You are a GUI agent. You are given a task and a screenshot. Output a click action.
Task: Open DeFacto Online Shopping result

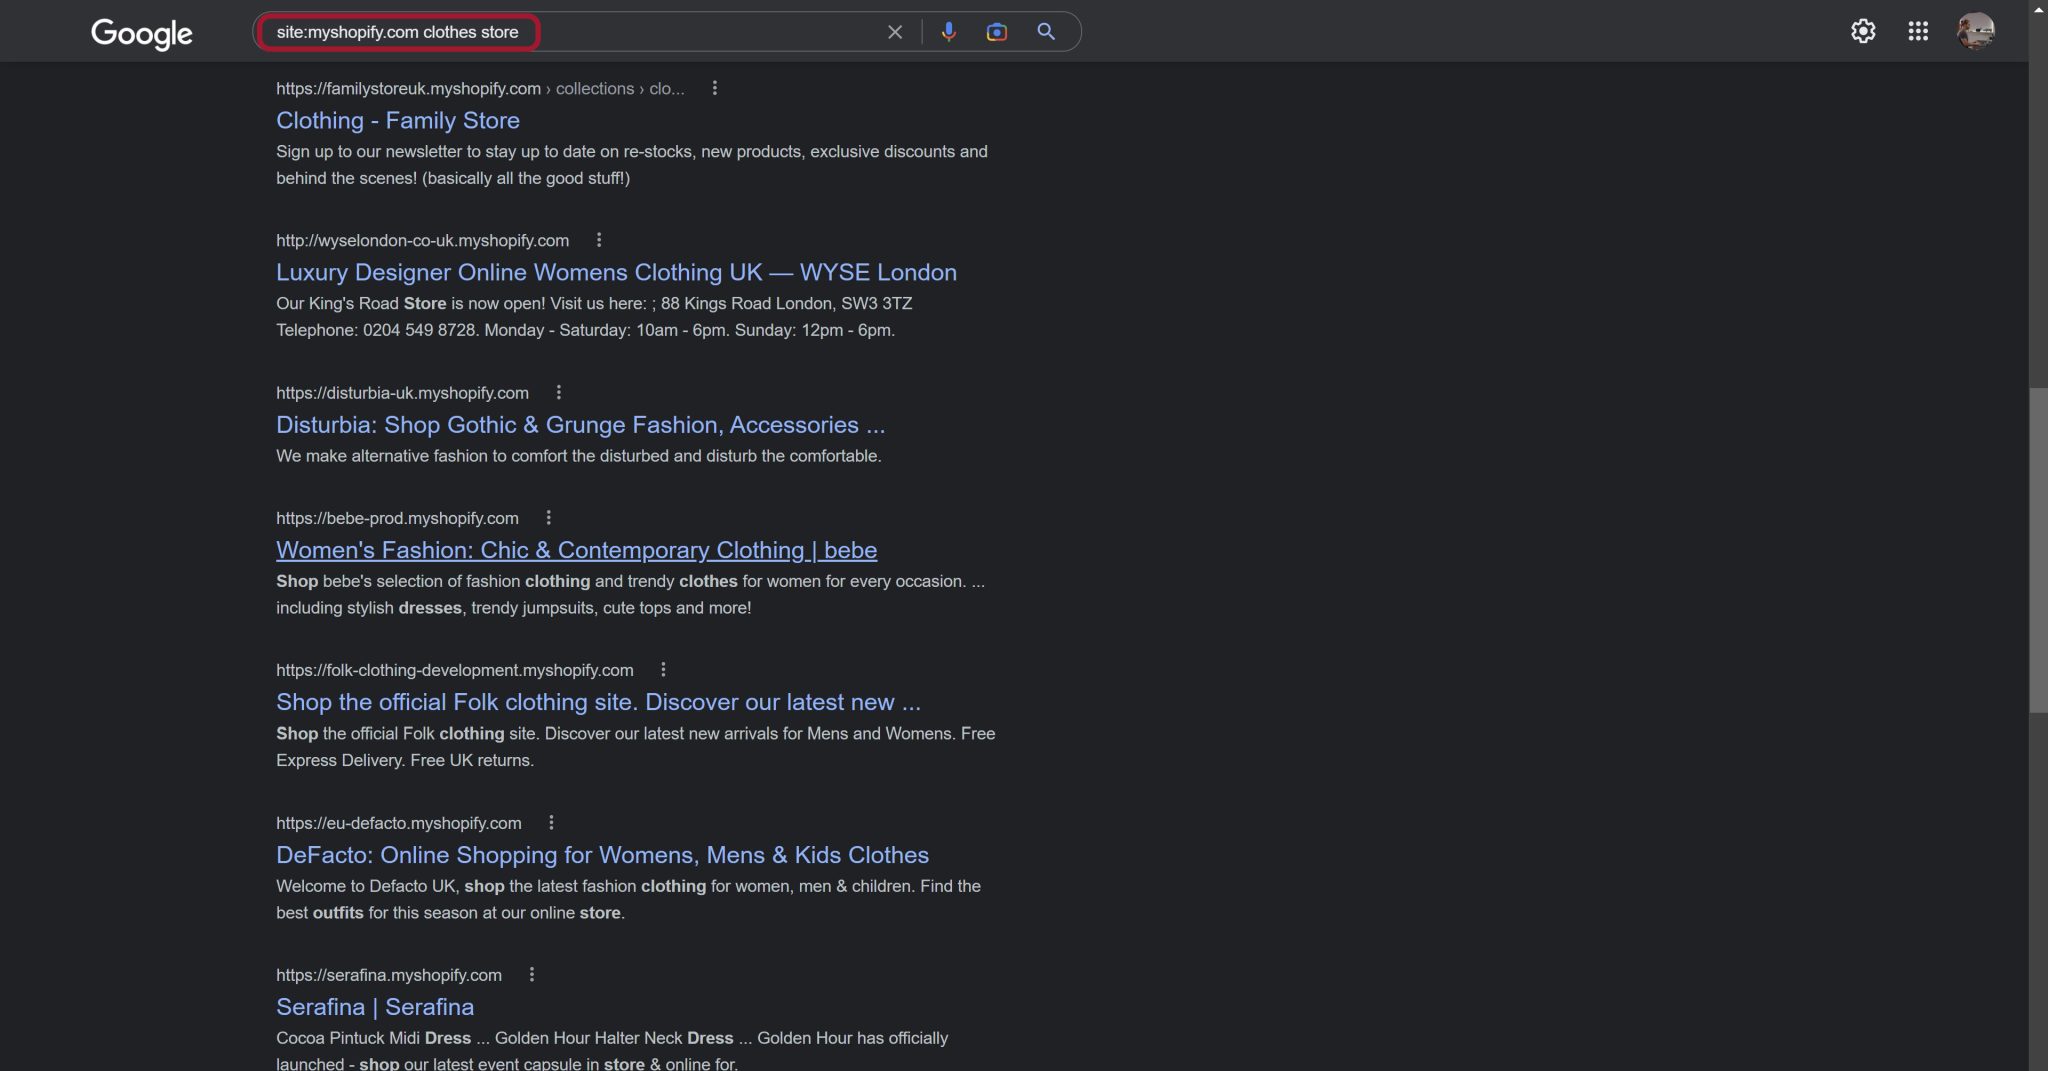(602, 855)
